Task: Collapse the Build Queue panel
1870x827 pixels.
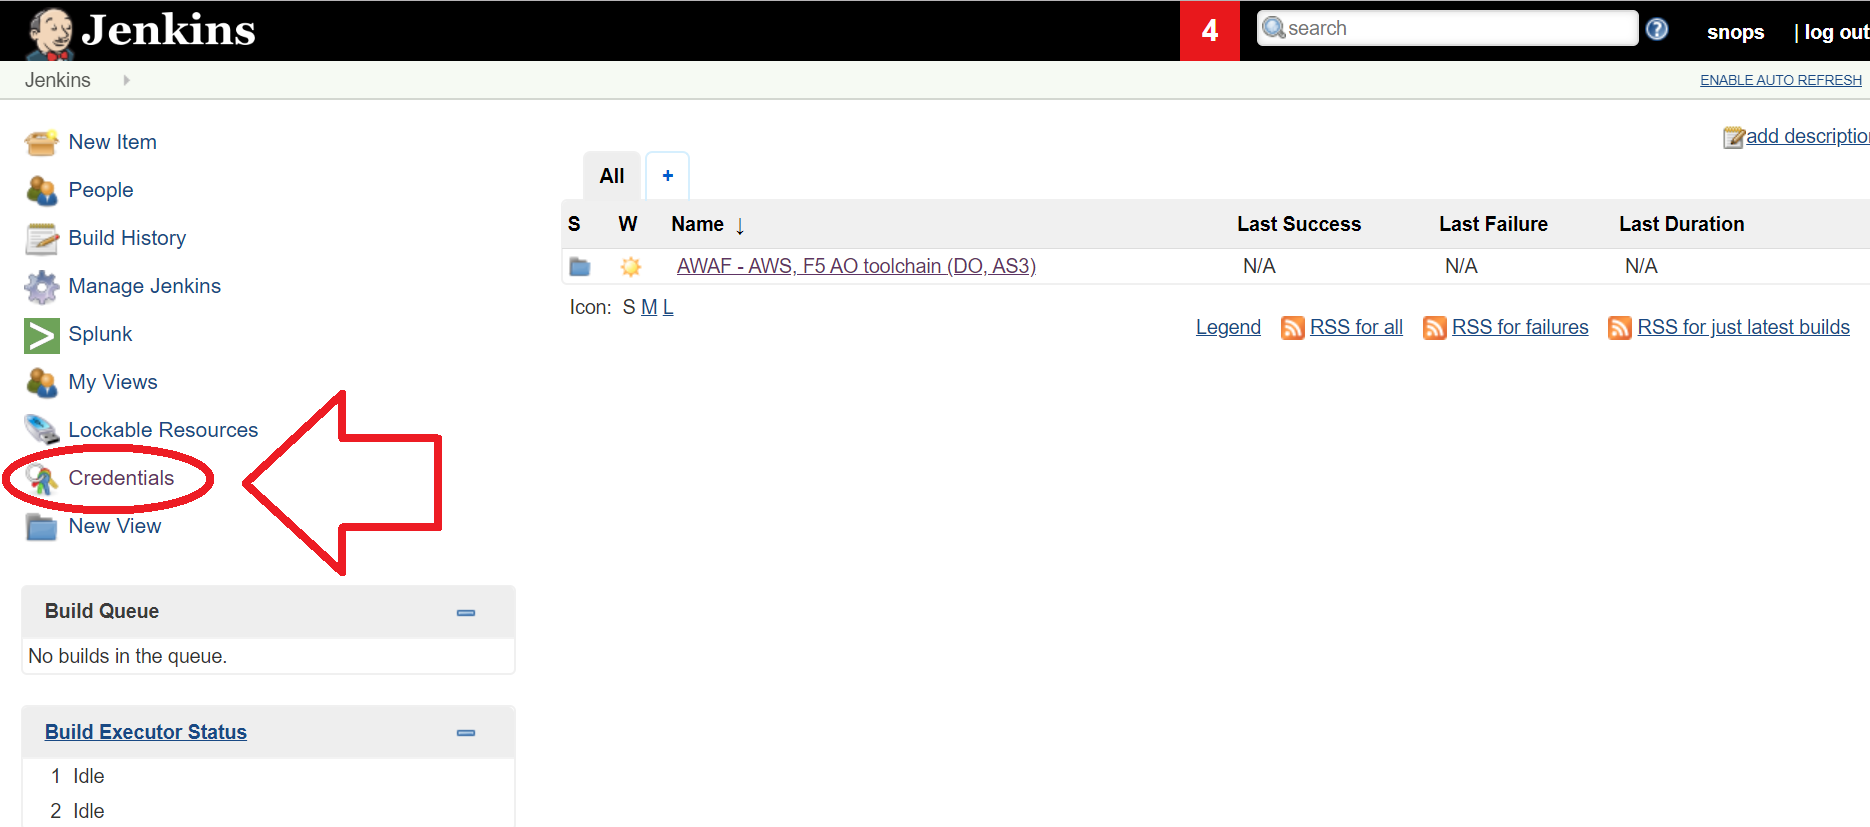Action: coord(466,613)
